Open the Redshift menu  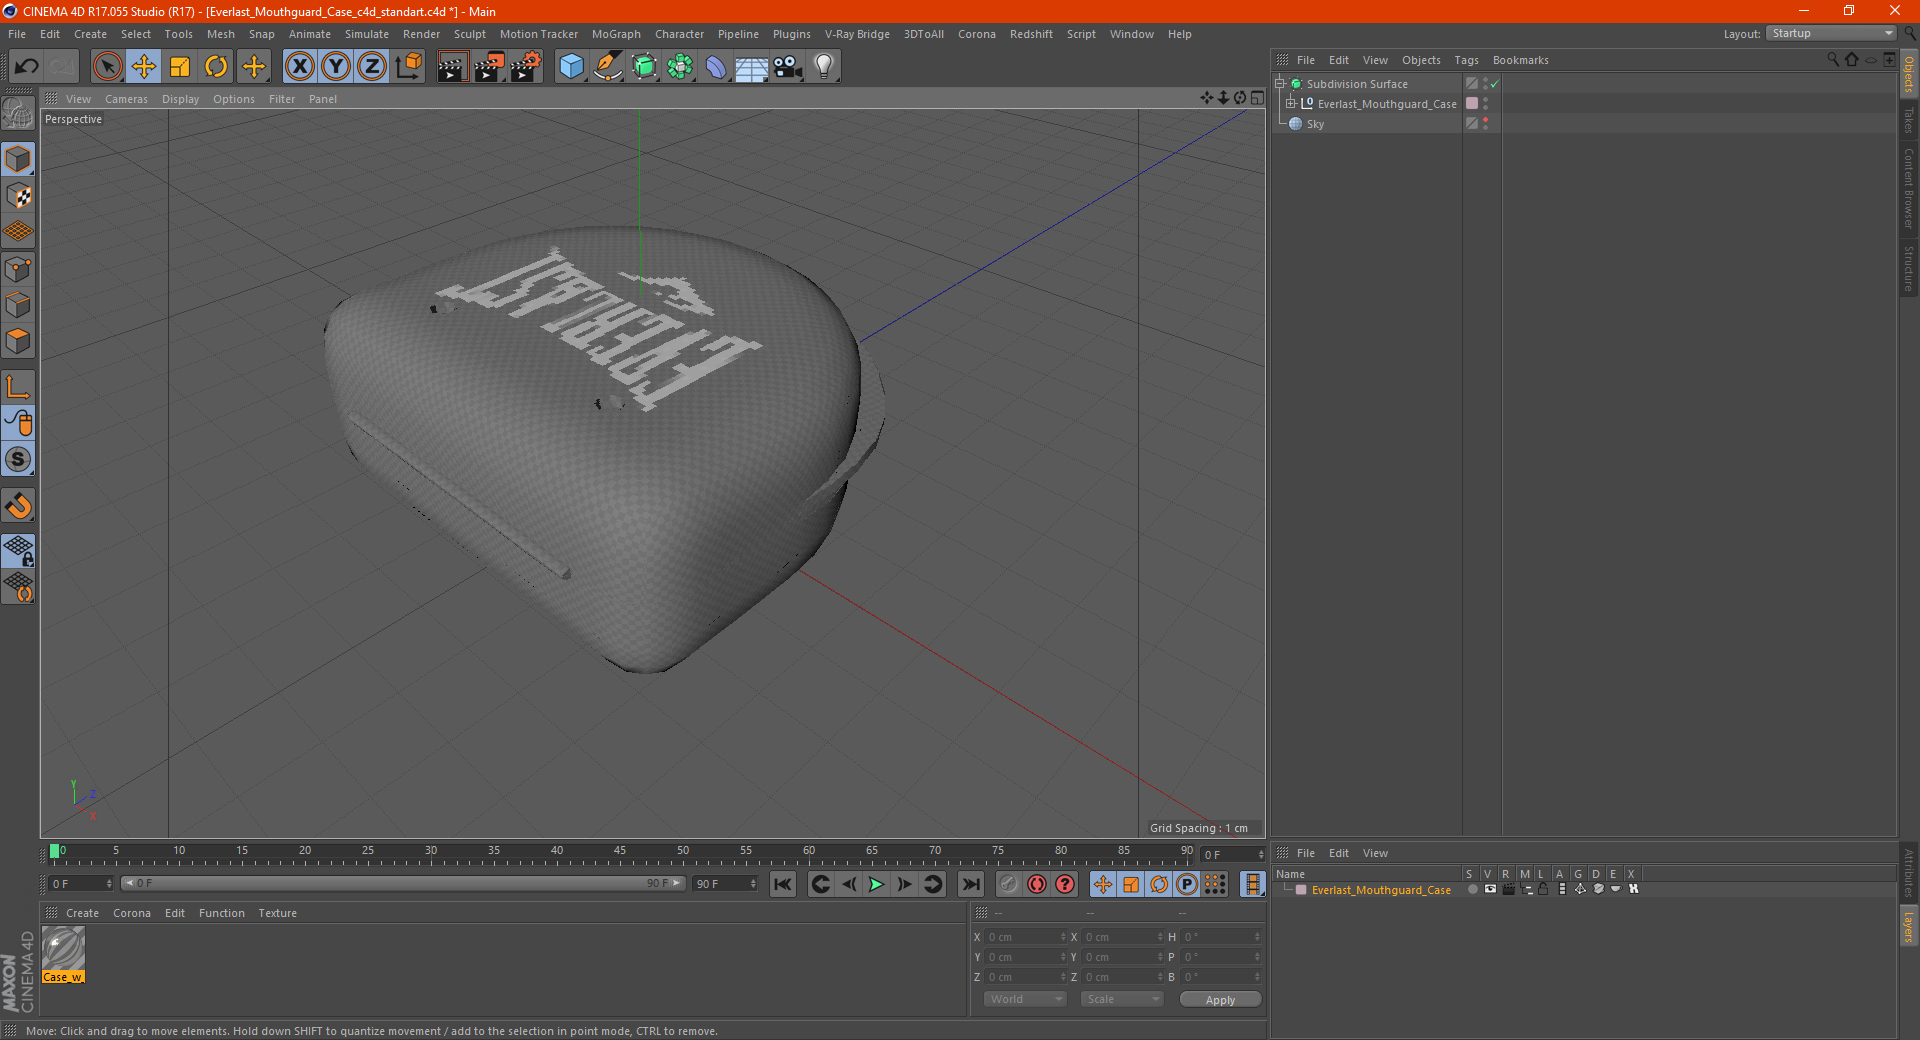(1030, 34)
